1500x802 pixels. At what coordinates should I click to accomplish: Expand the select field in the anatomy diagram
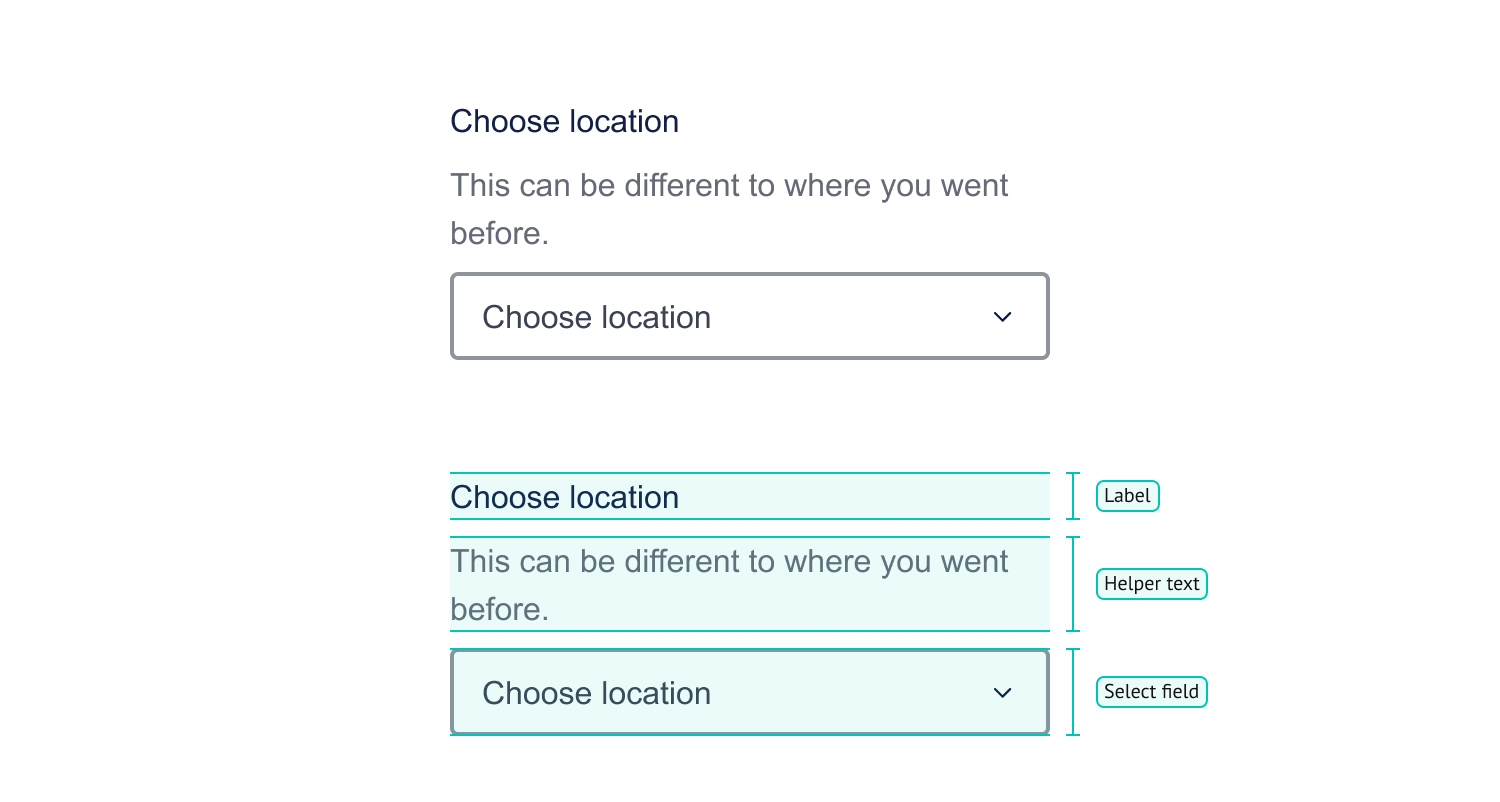click(750, 692)
